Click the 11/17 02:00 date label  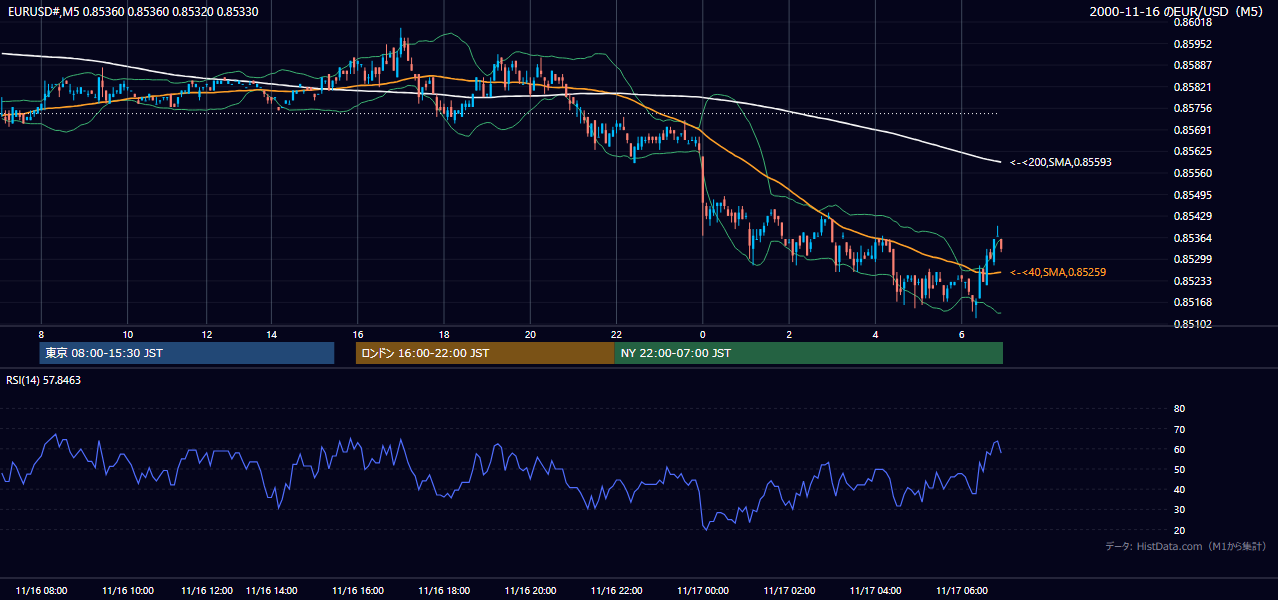tap(789, 590)
